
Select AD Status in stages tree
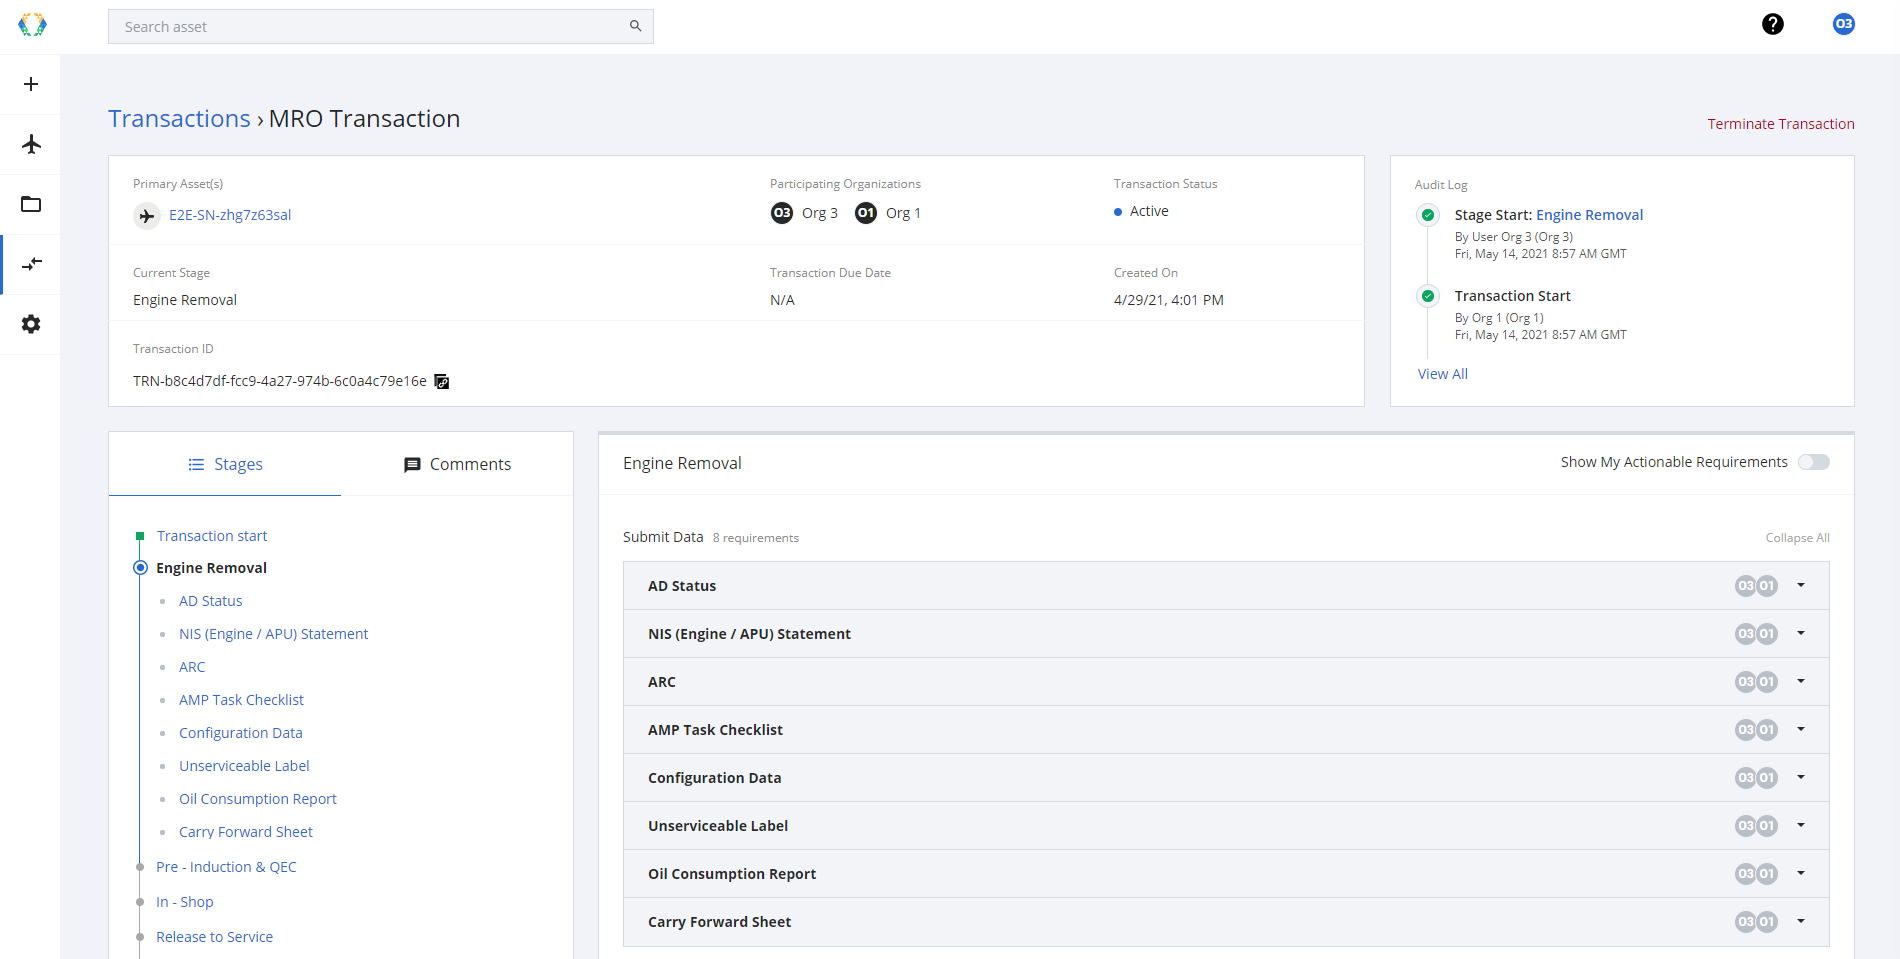tap(211, 601)
